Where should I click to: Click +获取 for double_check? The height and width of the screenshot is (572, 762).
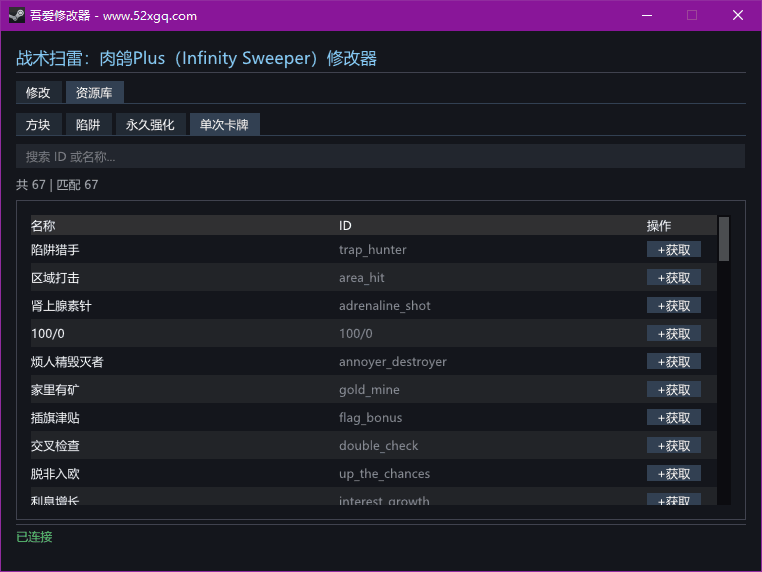[x=674, y=446]
